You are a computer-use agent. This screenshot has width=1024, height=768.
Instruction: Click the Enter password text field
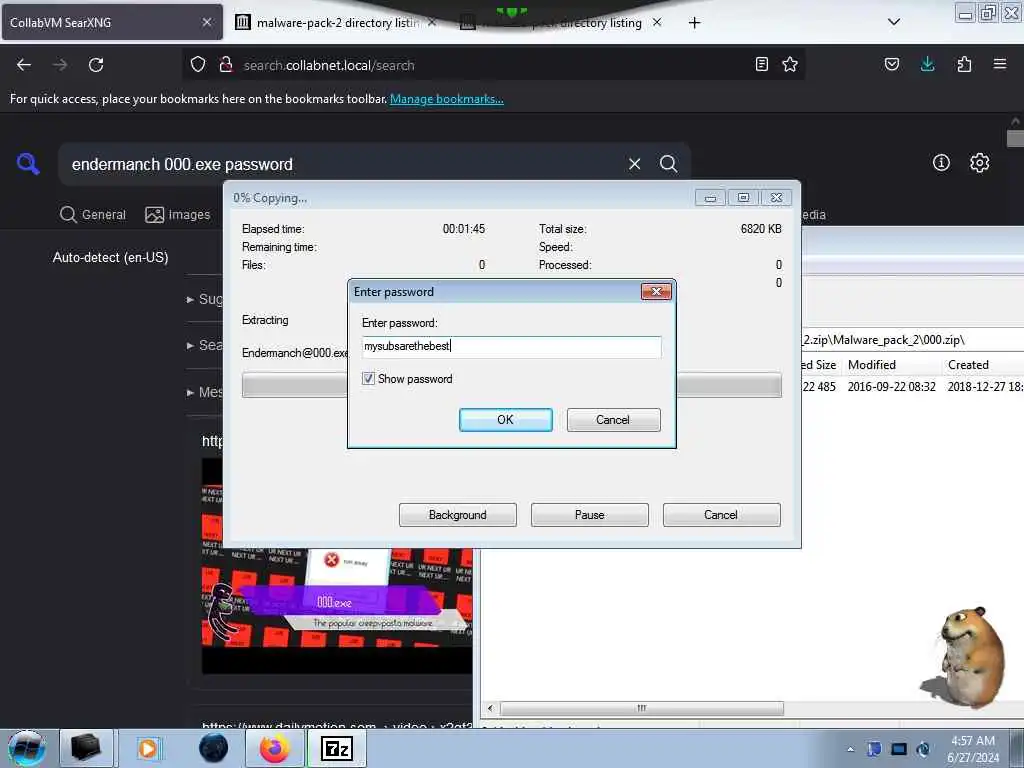pos(511,346)
